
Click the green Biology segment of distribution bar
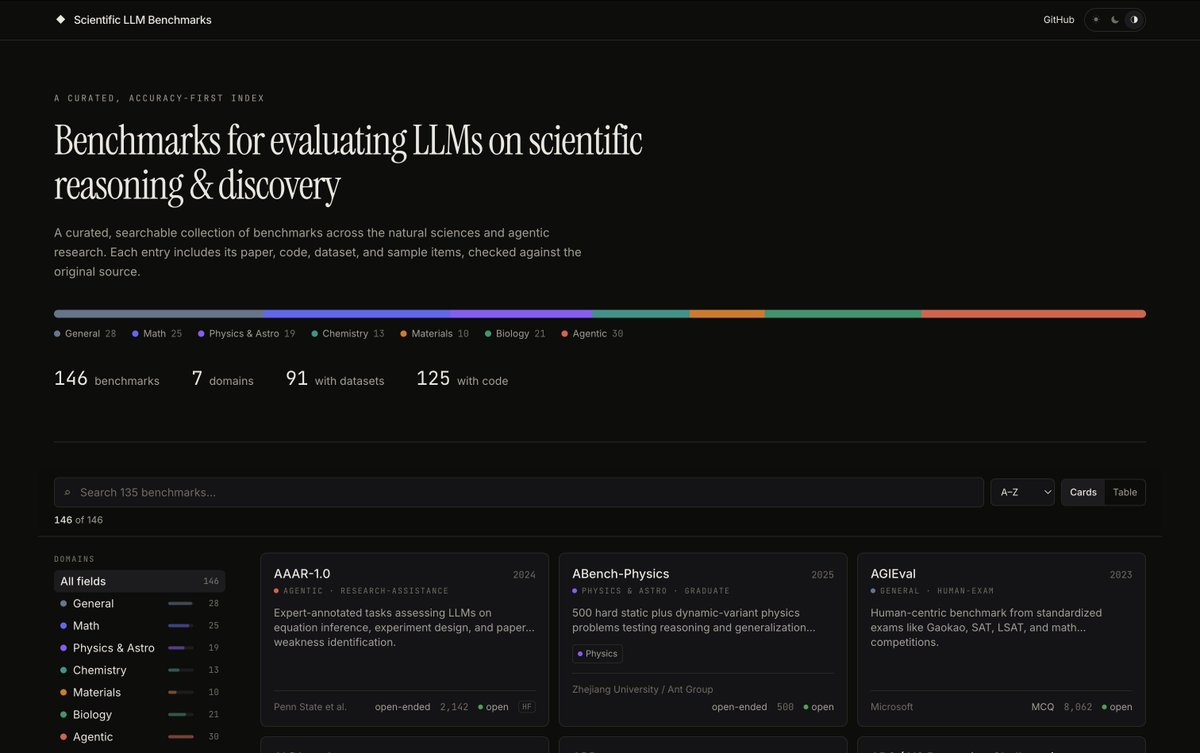(x=843, y=314)
